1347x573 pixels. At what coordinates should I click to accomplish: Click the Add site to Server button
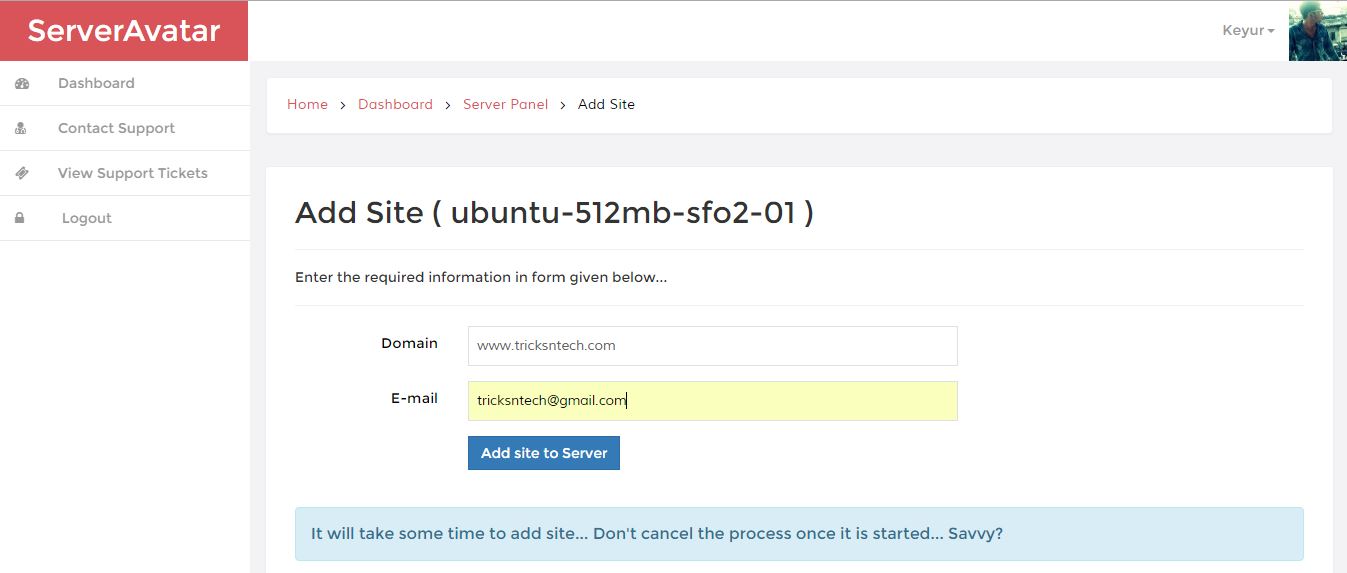click(x=544, y=453)
